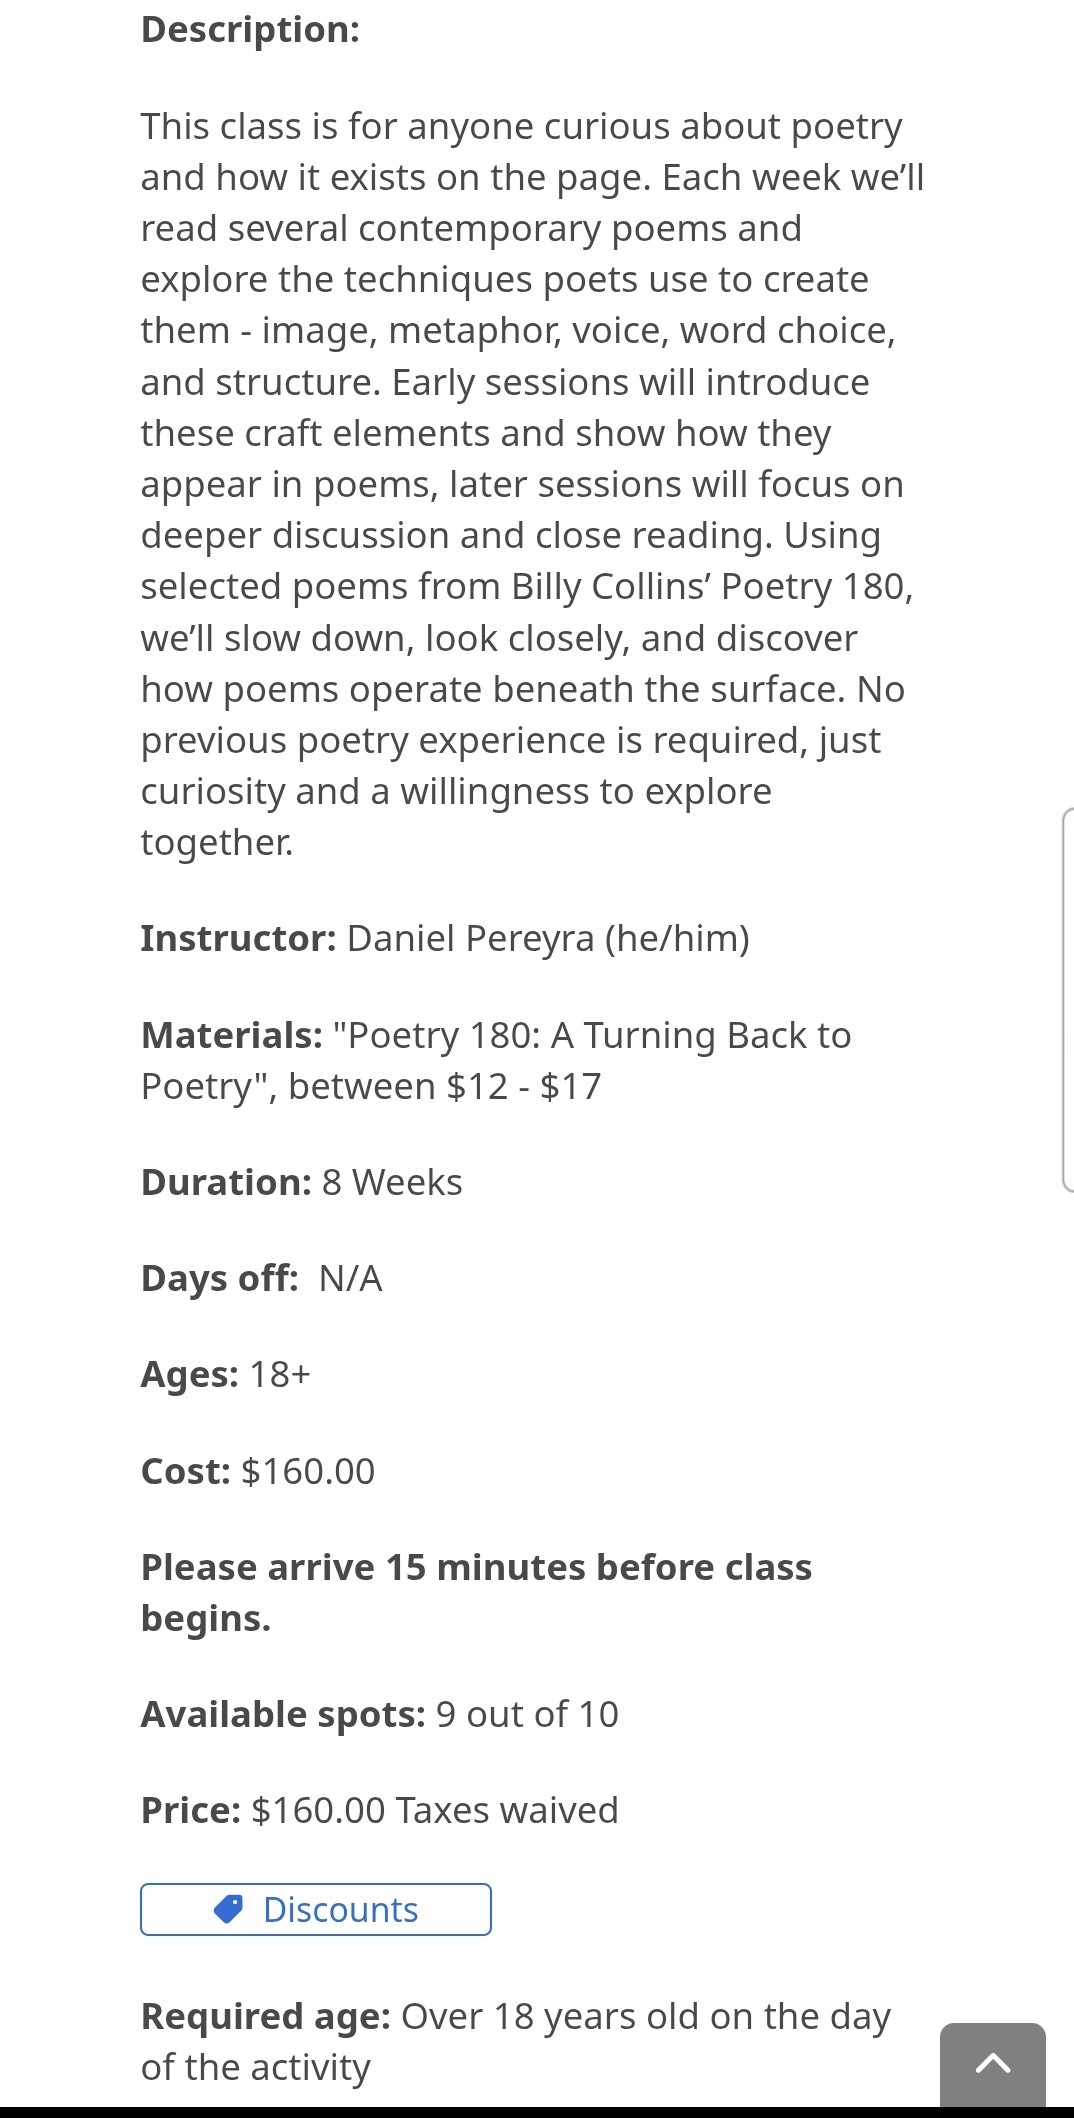Click the side panel handle on right edge
This screenshot has width=1074, height=2118.
tap(1067, 1000)
